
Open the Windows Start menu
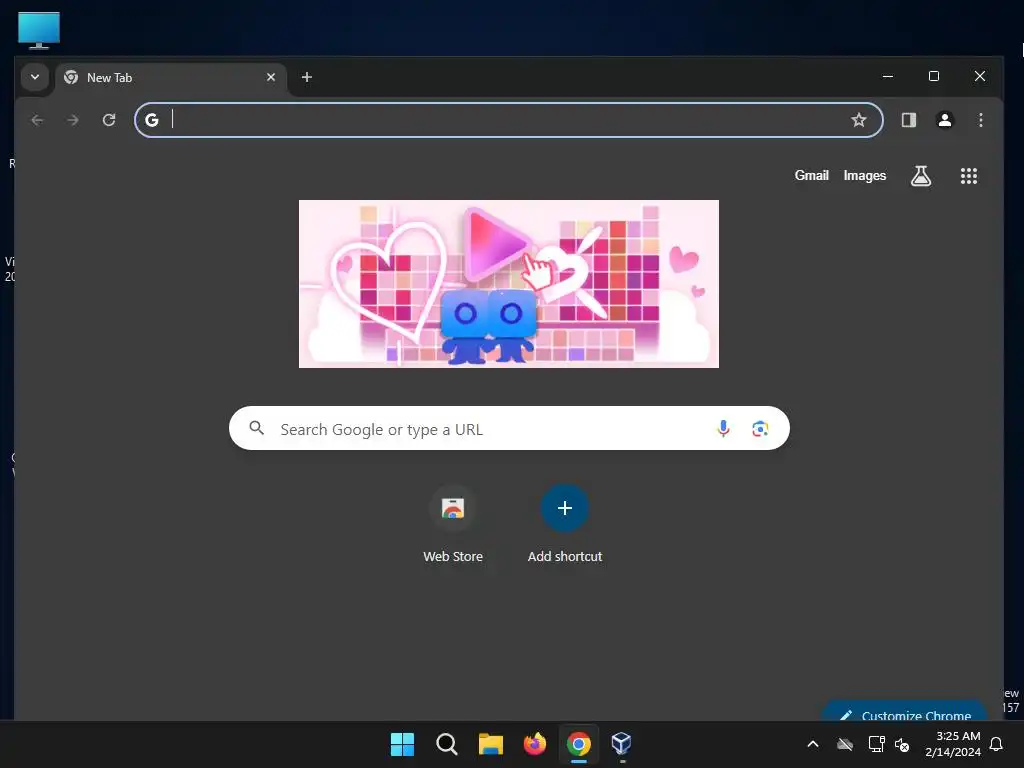402,744
